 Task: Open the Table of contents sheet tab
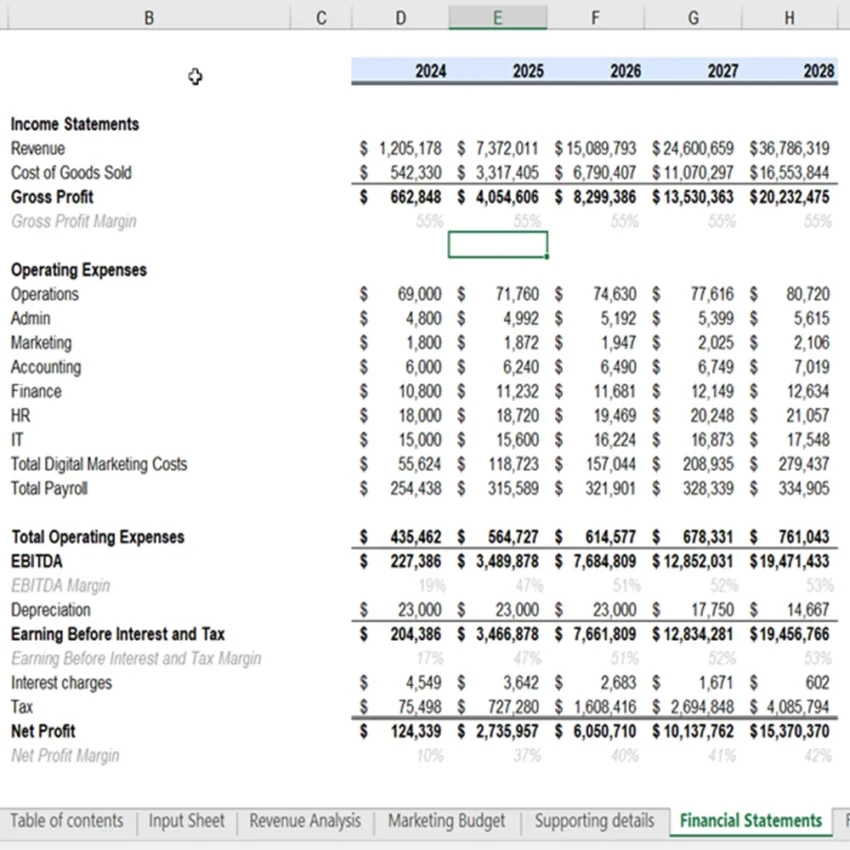click(67, 820)
